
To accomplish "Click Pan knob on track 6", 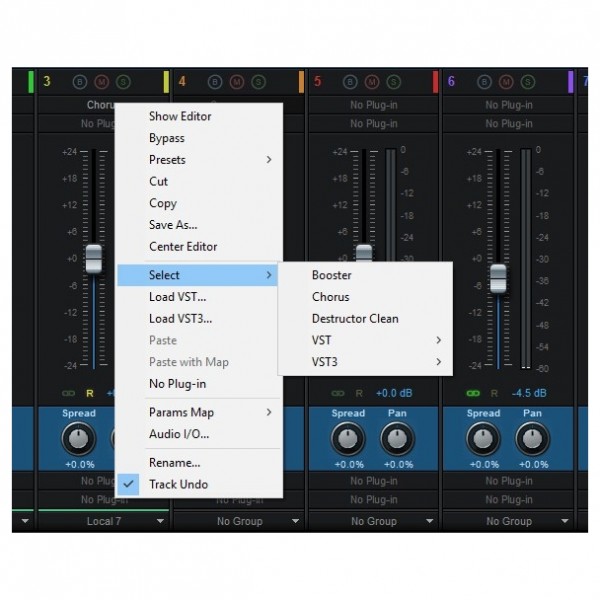I will (532, 439).
